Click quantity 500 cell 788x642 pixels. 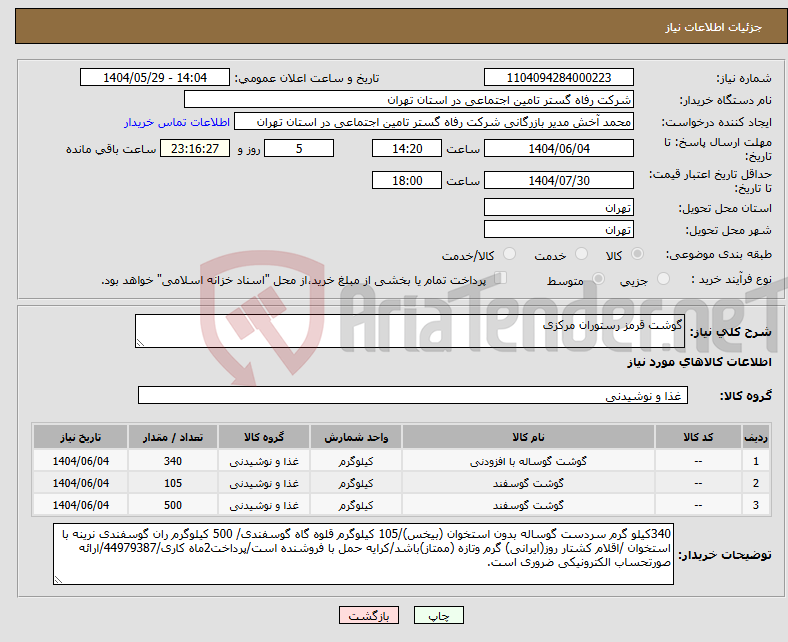[173, 505]
